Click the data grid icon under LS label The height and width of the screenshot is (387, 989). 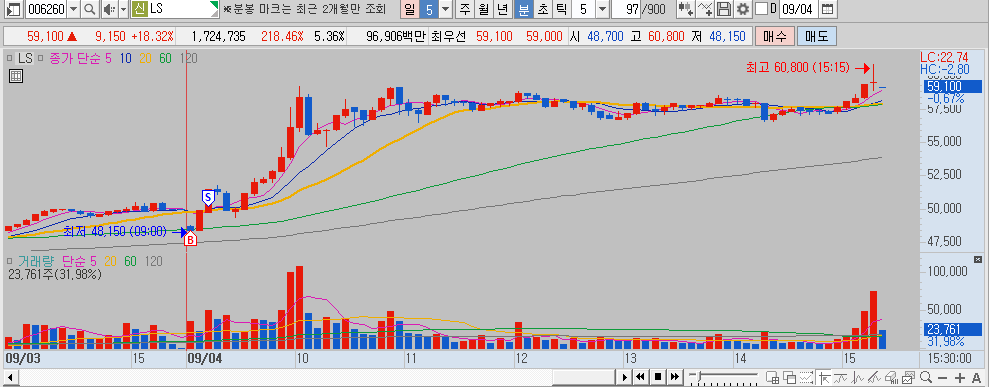coord(16,76)
